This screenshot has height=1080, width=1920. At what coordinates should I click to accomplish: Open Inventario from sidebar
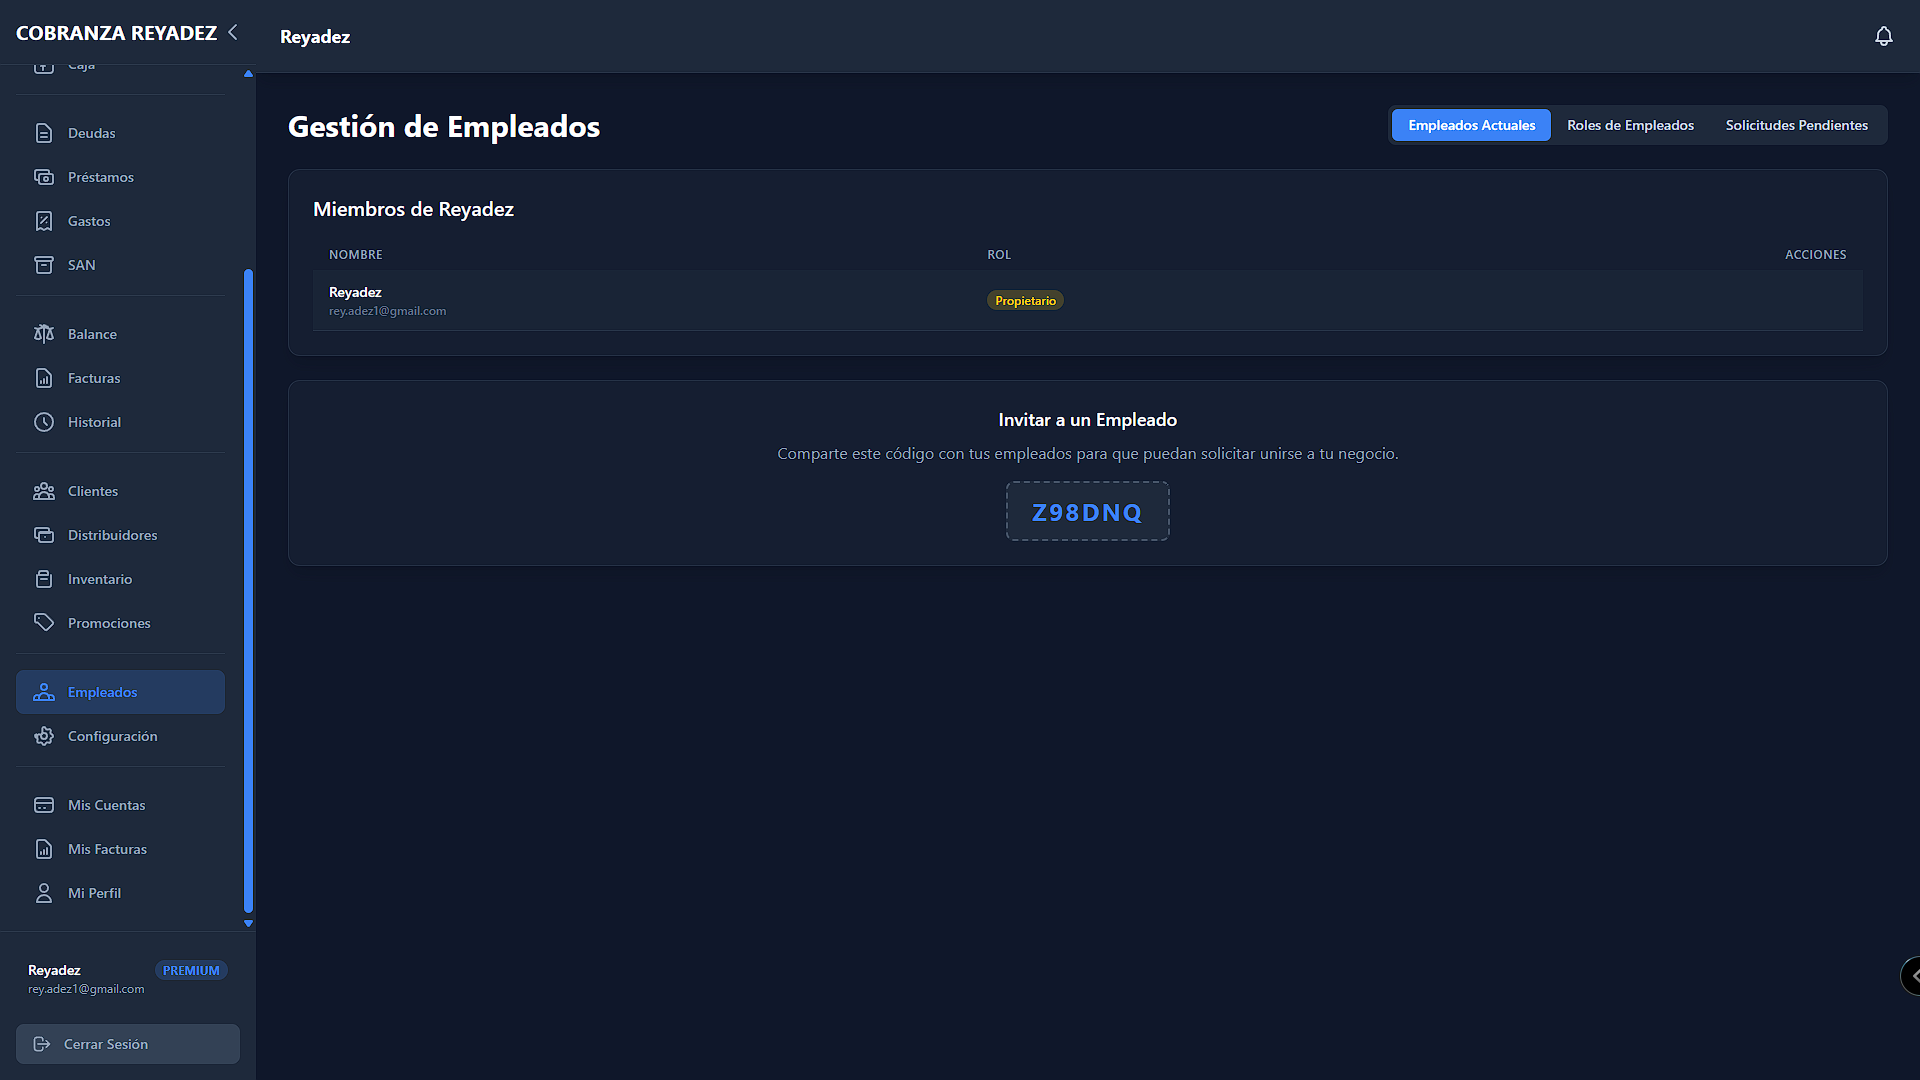tap(120, 579)
